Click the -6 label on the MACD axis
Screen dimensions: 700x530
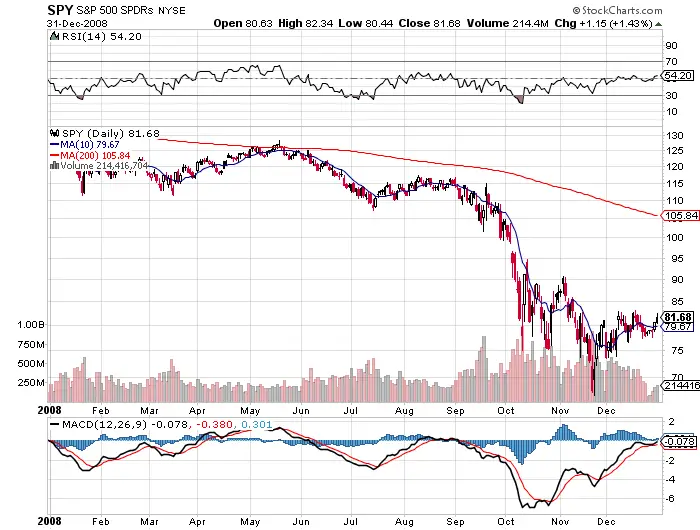tap(670, 499)
